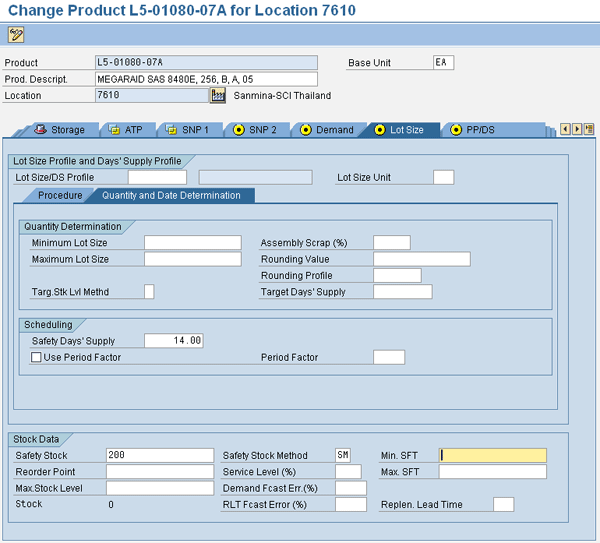Select the Rounding Value input box
The image size is (600, 543).
pos(421,259)
